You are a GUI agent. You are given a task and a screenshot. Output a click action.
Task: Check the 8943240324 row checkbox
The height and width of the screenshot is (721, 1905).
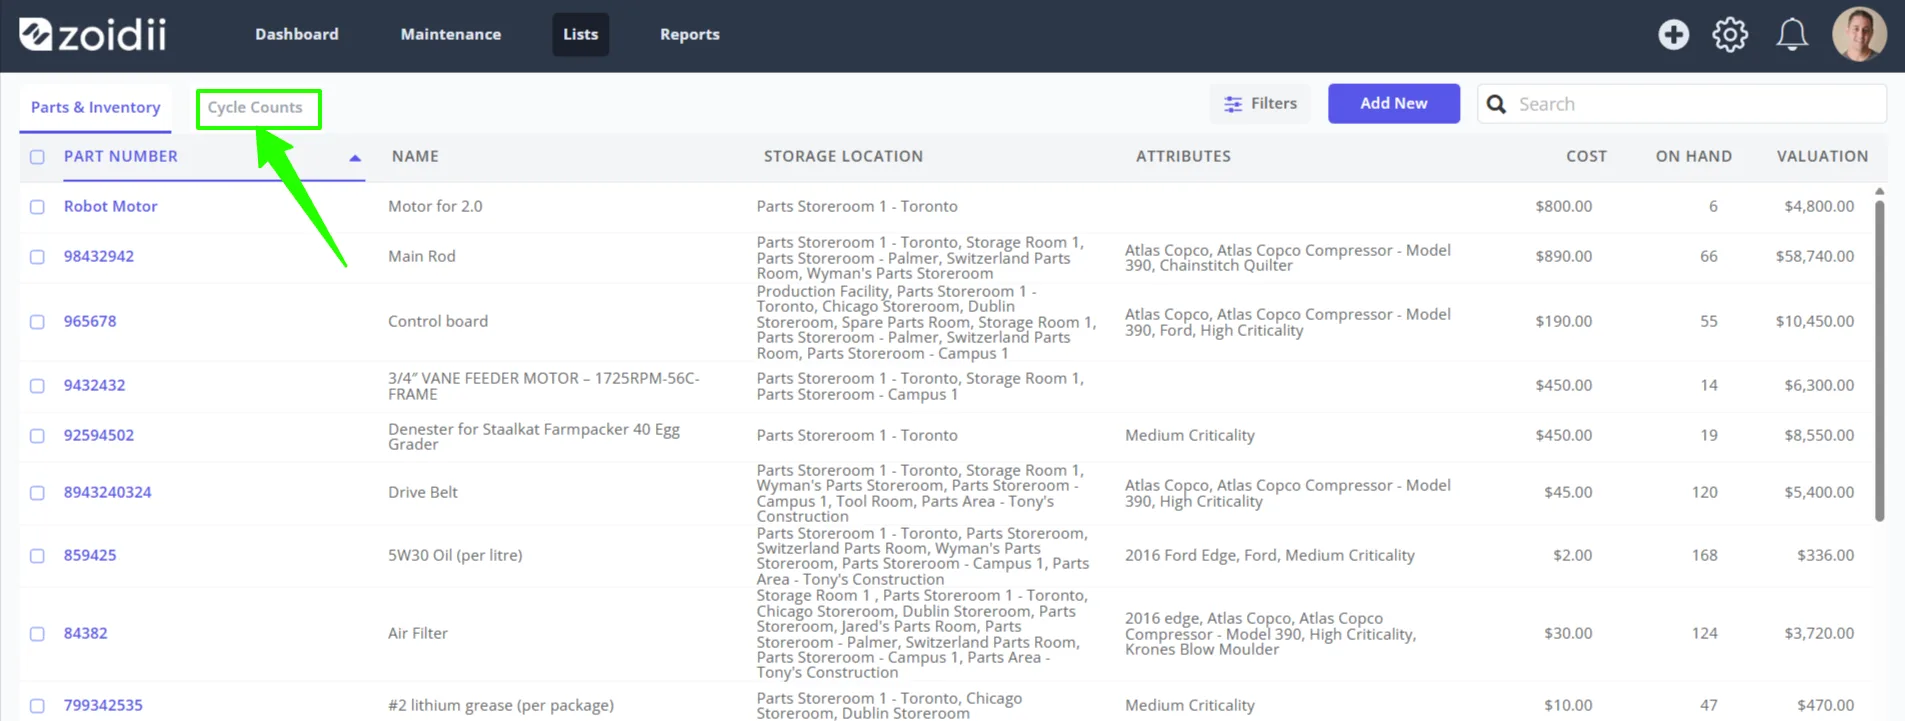tap(37, 493)
